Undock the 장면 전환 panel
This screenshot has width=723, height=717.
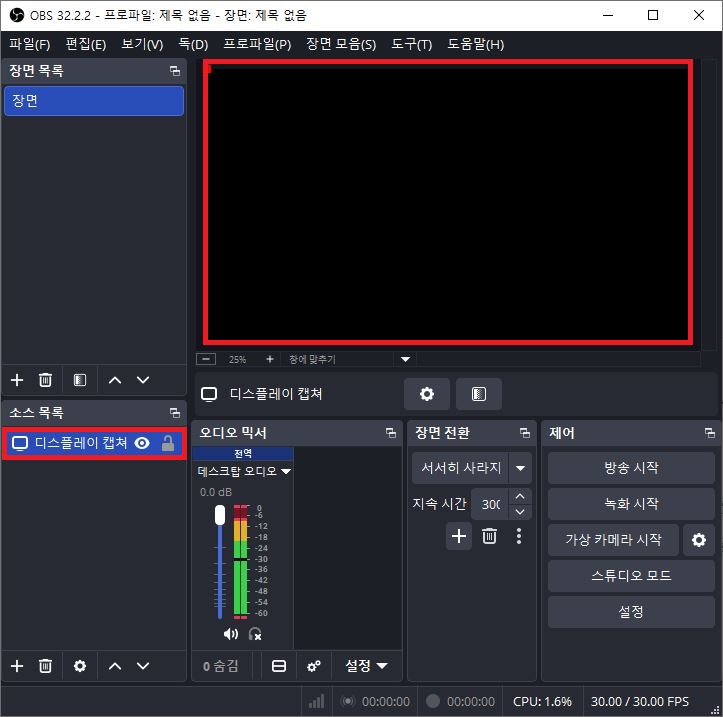click(525, 433)
